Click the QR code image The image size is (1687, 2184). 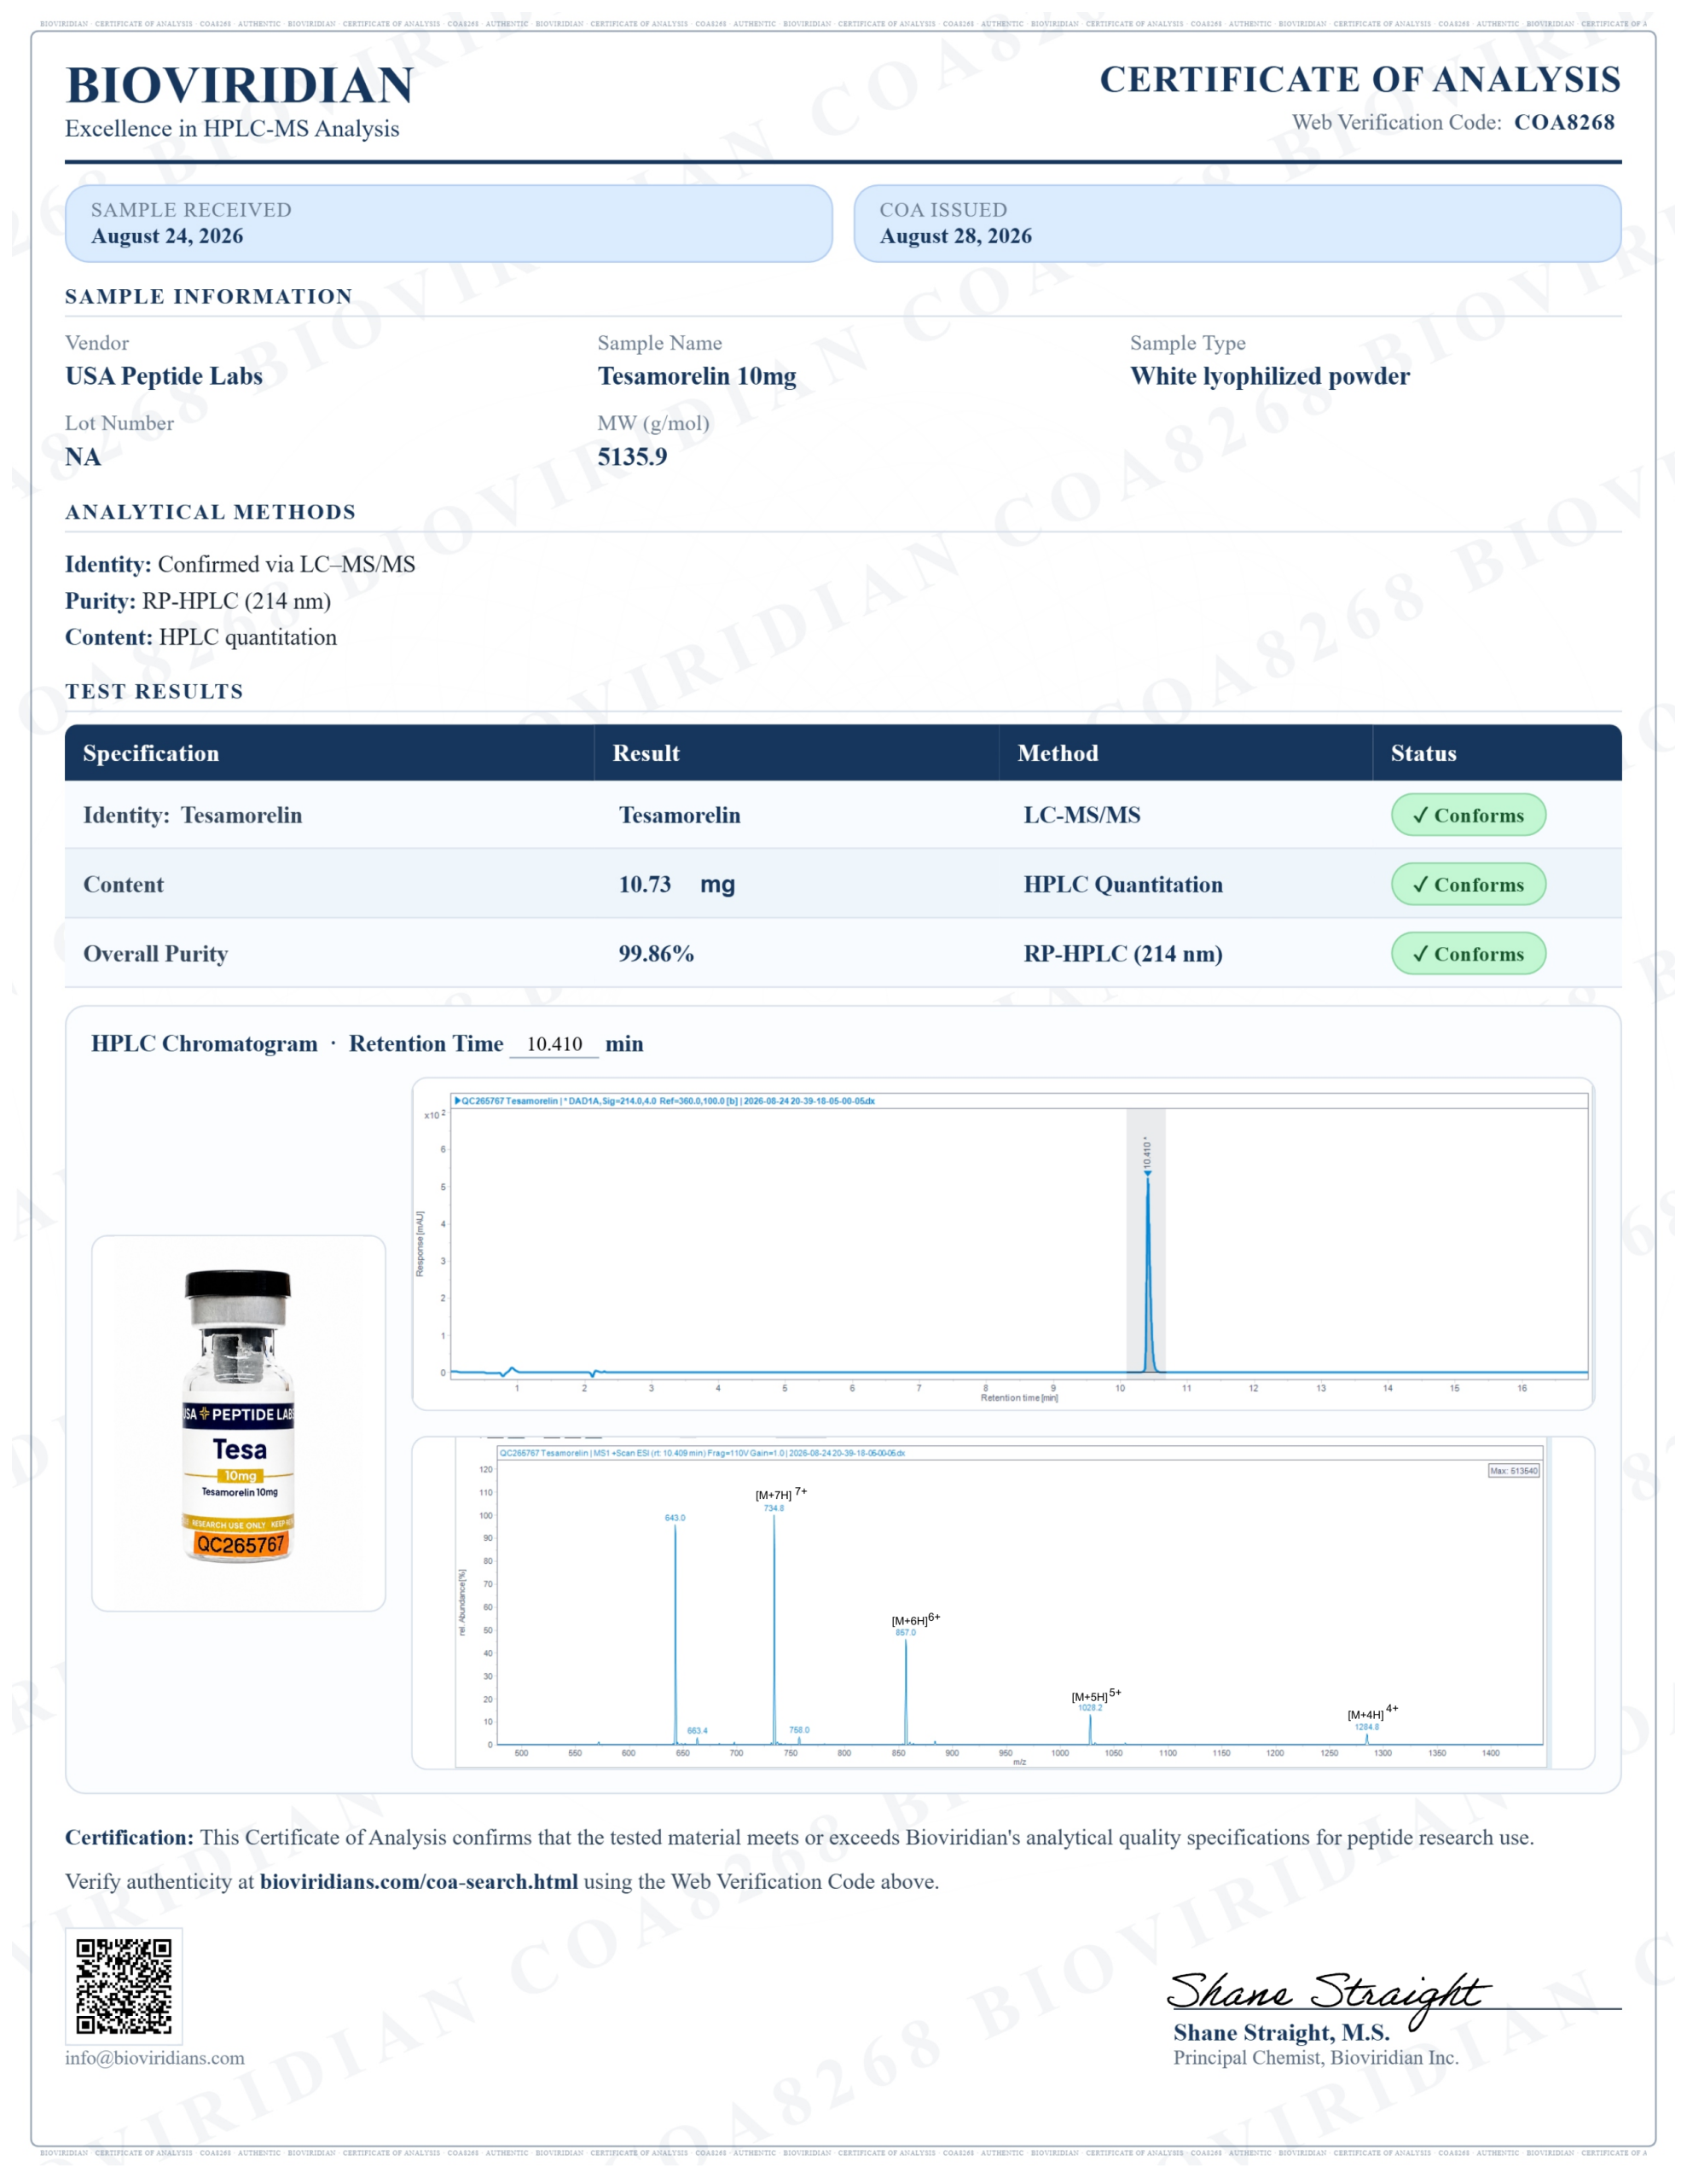click(x=124, y=1985)
